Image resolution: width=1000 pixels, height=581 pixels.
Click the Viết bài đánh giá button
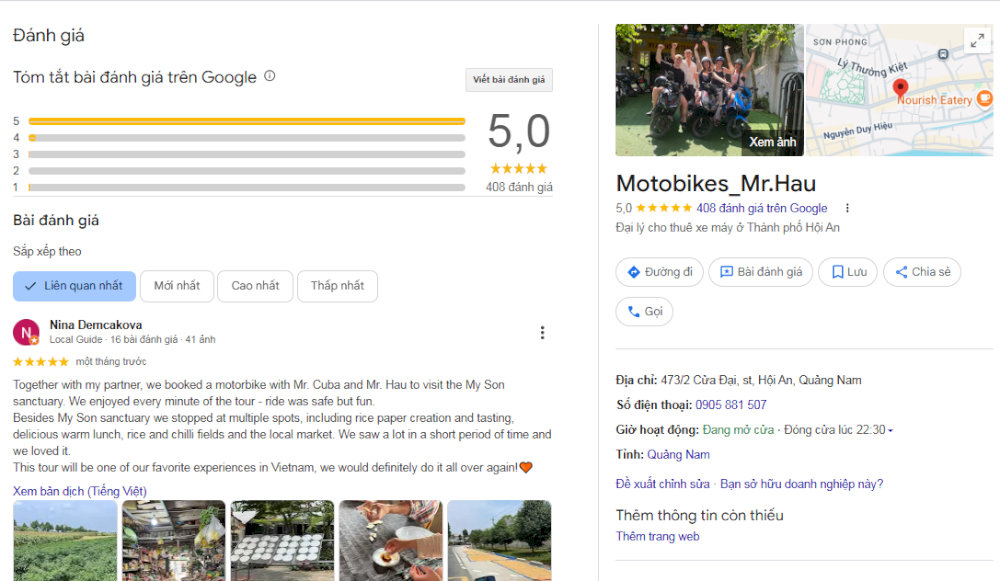509,80
